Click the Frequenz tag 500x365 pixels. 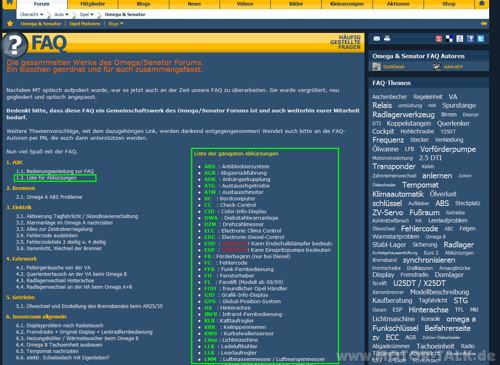[388, 140]
